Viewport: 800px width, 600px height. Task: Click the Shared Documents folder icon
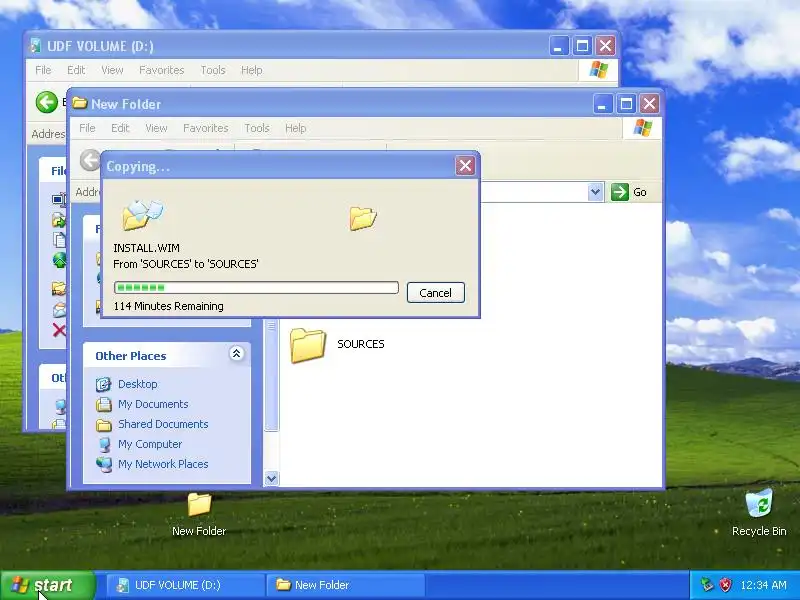(104, 424)
